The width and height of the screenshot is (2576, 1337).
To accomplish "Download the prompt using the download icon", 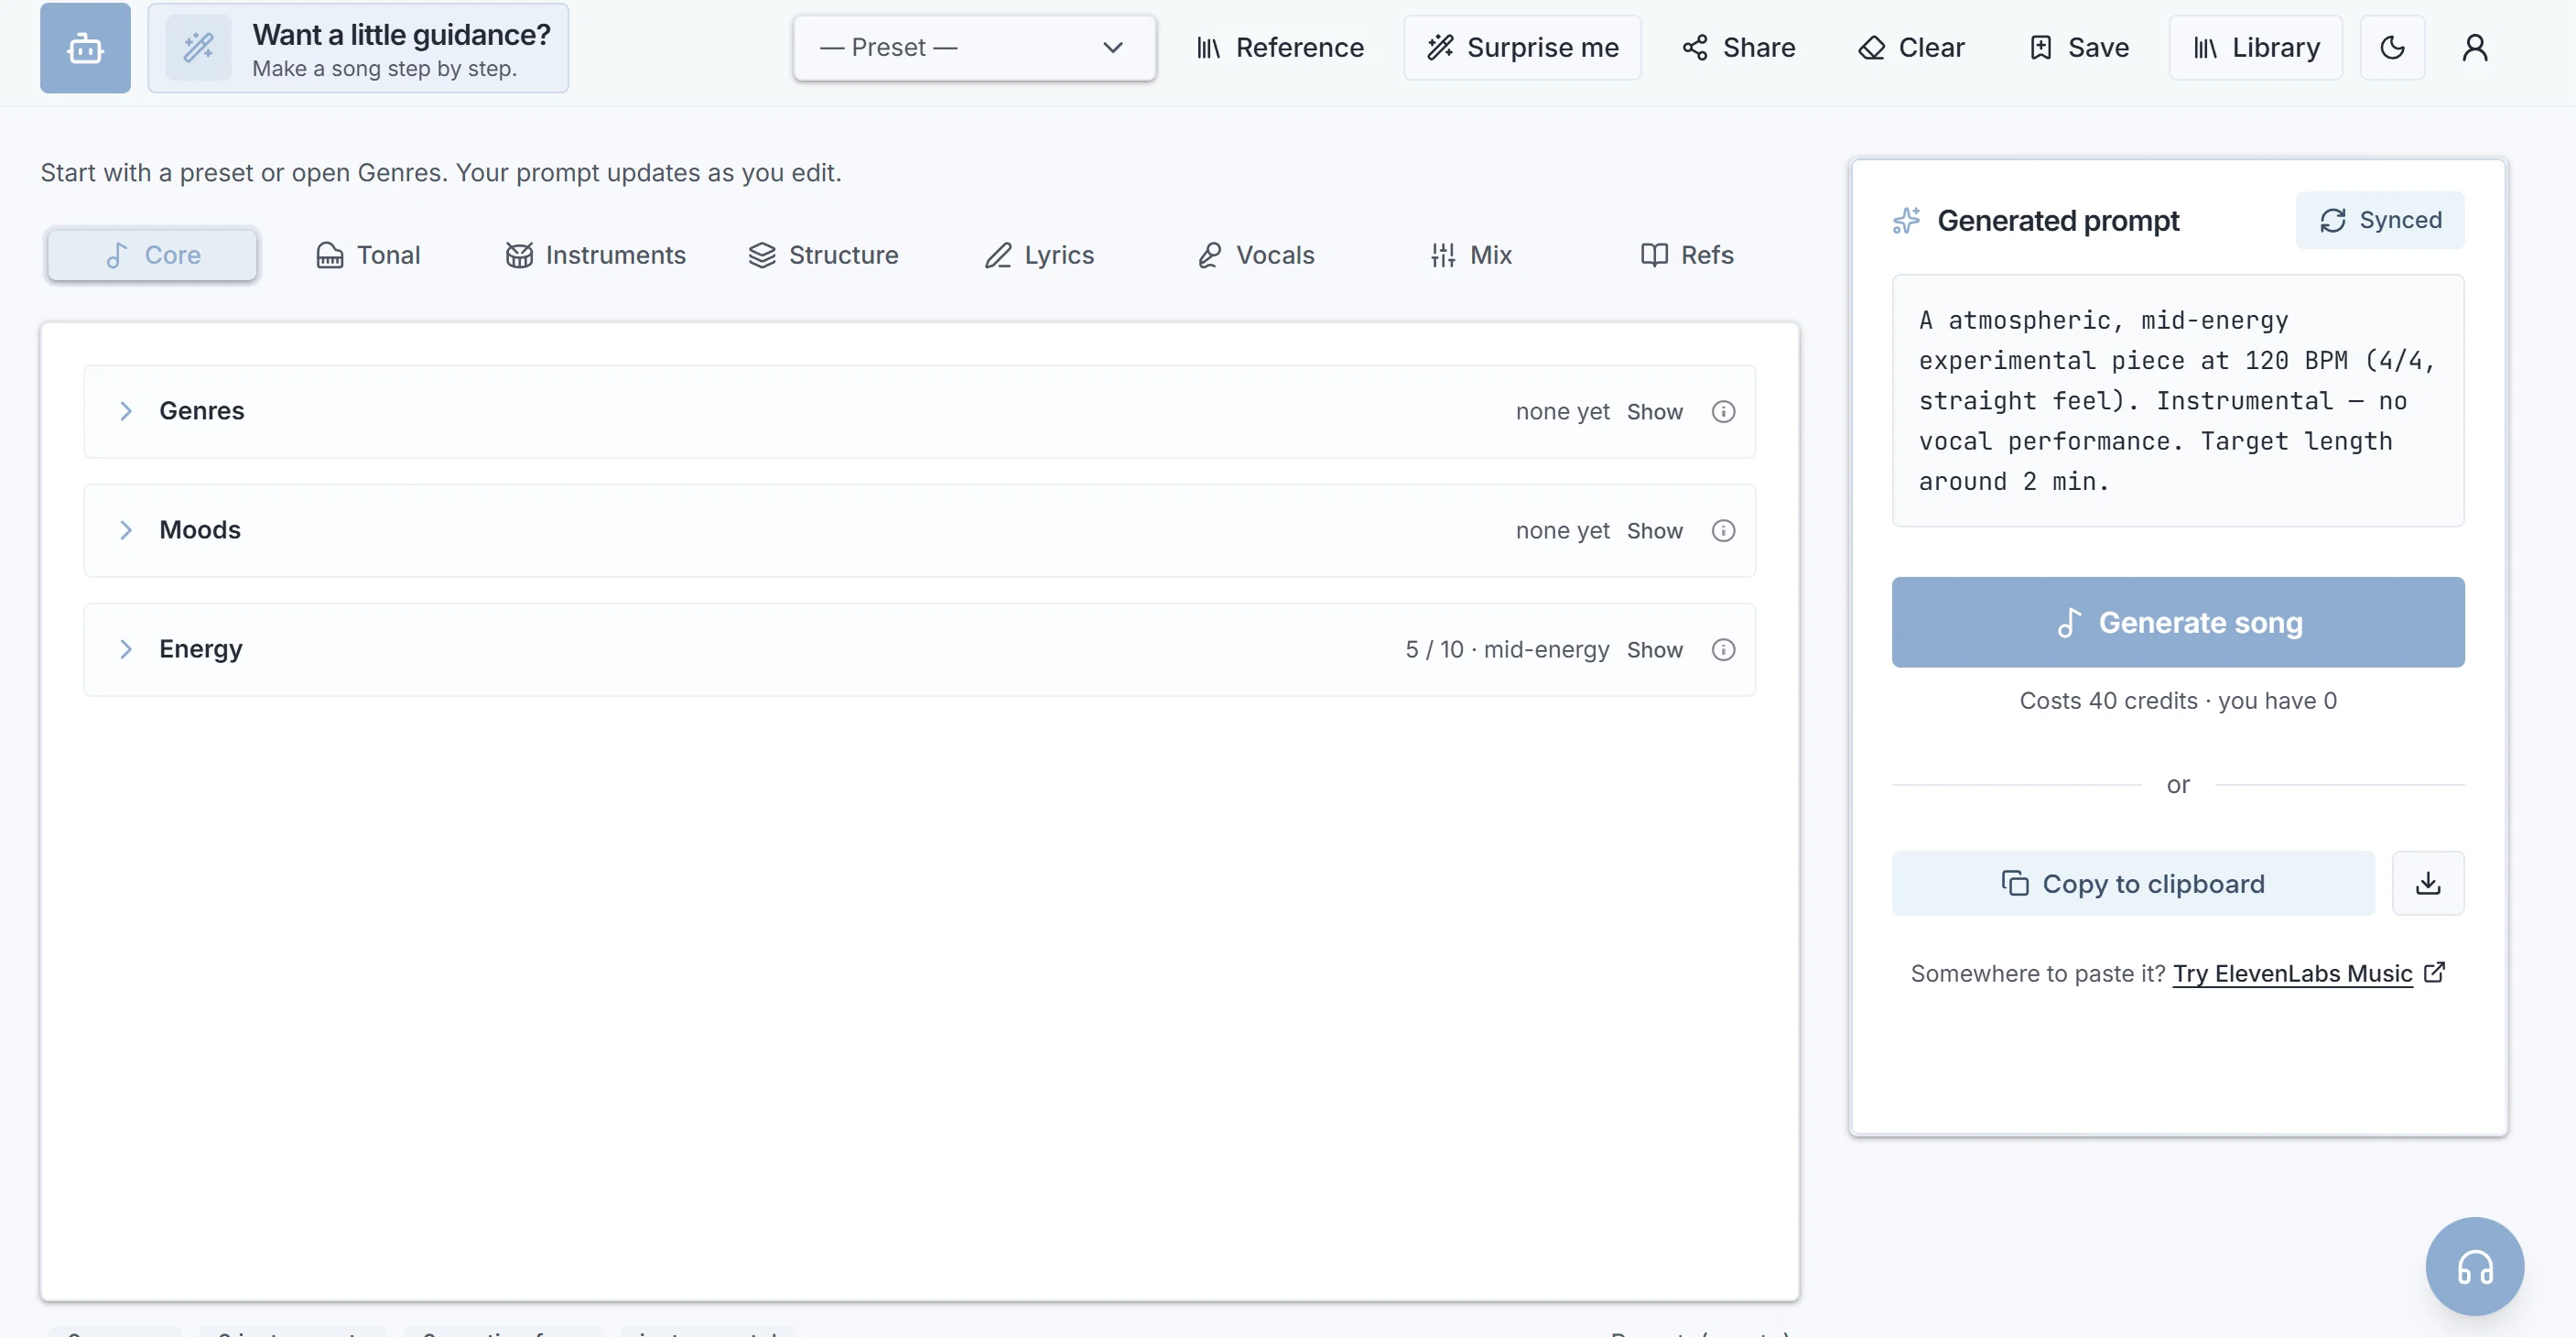I will 2428,883.
